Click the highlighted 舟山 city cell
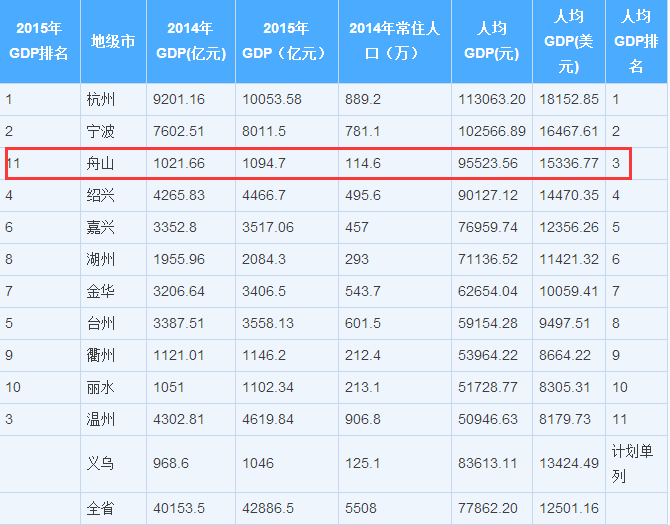 (x=101, y=164)
